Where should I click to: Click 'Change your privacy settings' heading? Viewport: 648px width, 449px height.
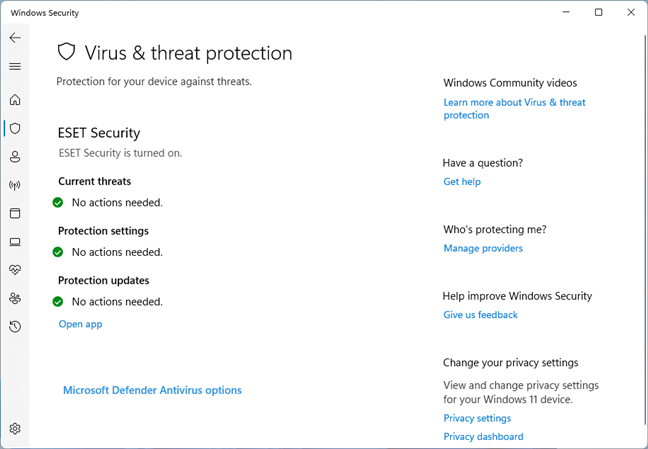(x=510, y=363)
